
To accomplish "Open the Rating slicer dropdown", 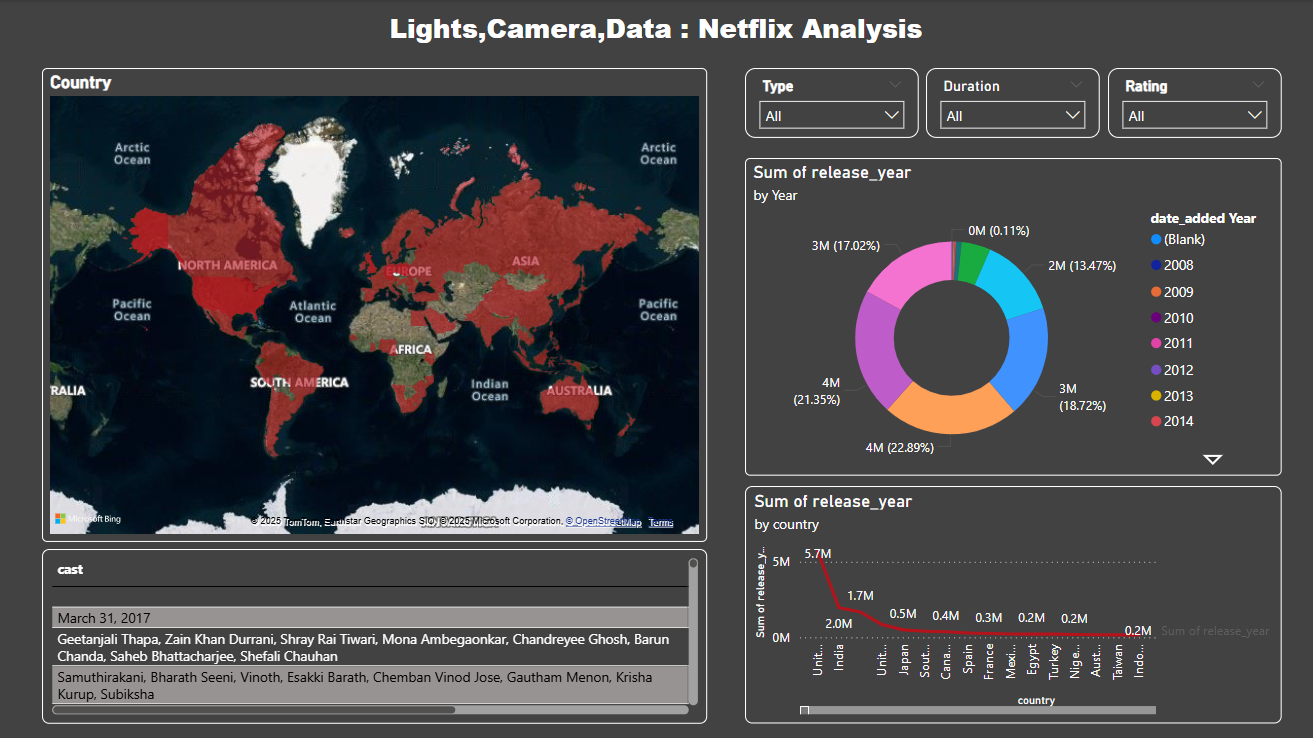I will 1195,116.
